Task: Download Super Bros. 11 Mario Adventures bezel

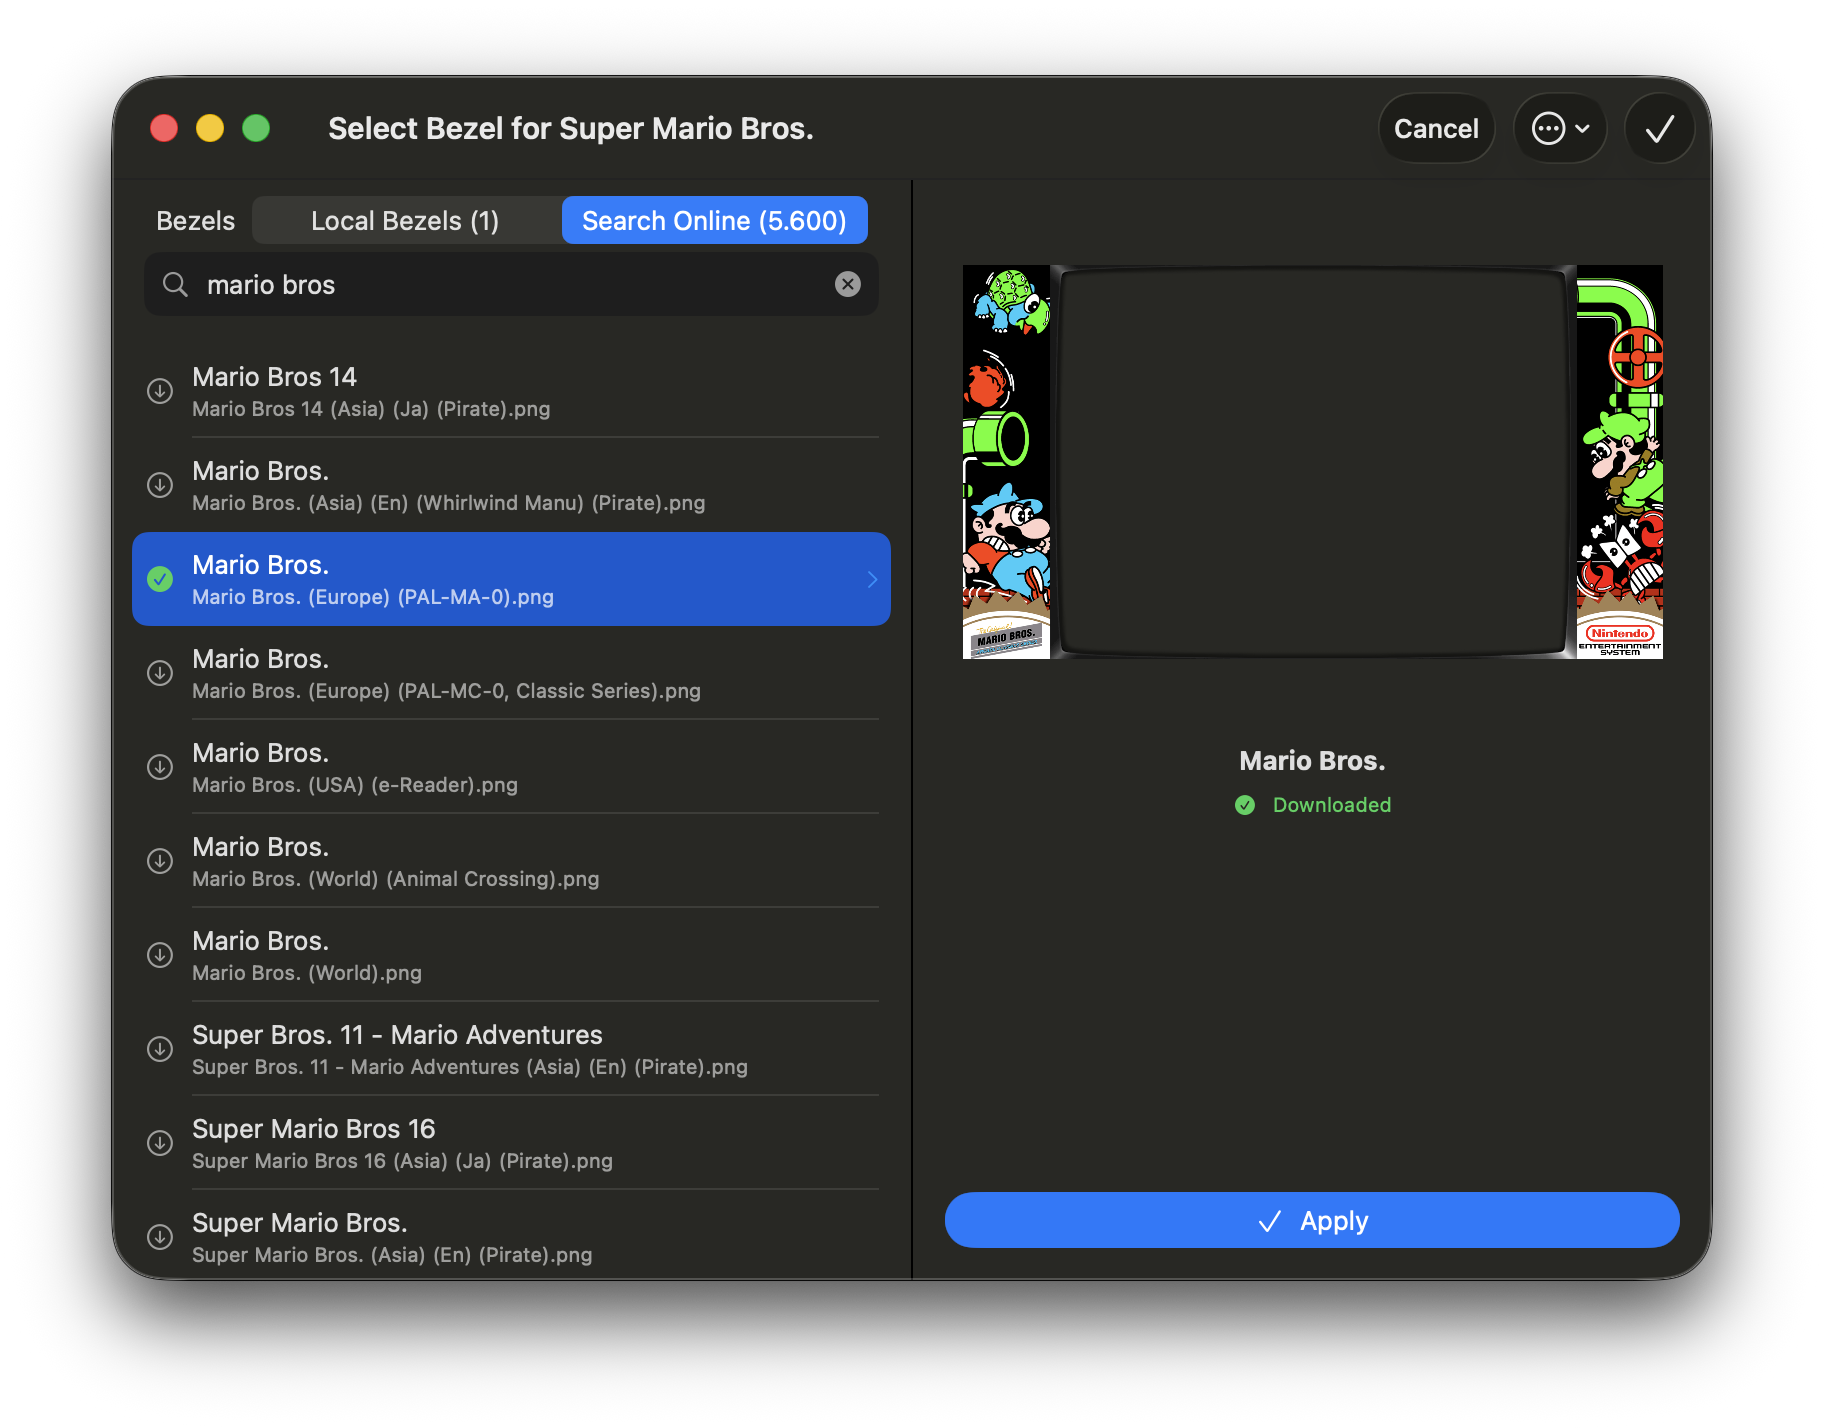Action: 160,1049
